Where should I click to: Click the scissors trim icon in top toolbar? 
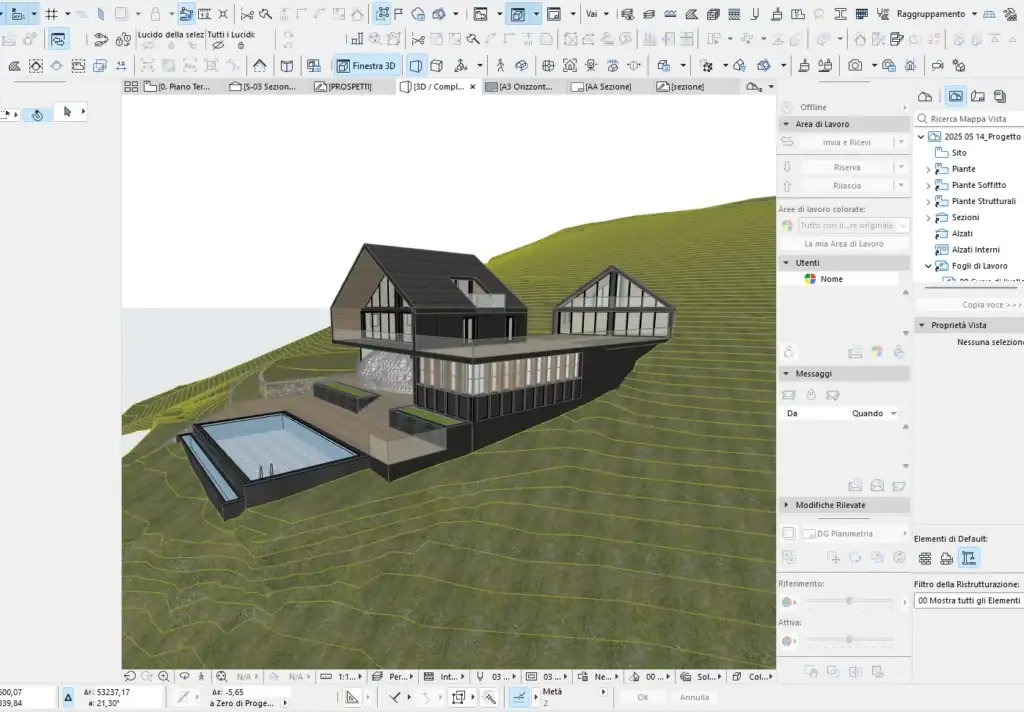click(247, 14)
